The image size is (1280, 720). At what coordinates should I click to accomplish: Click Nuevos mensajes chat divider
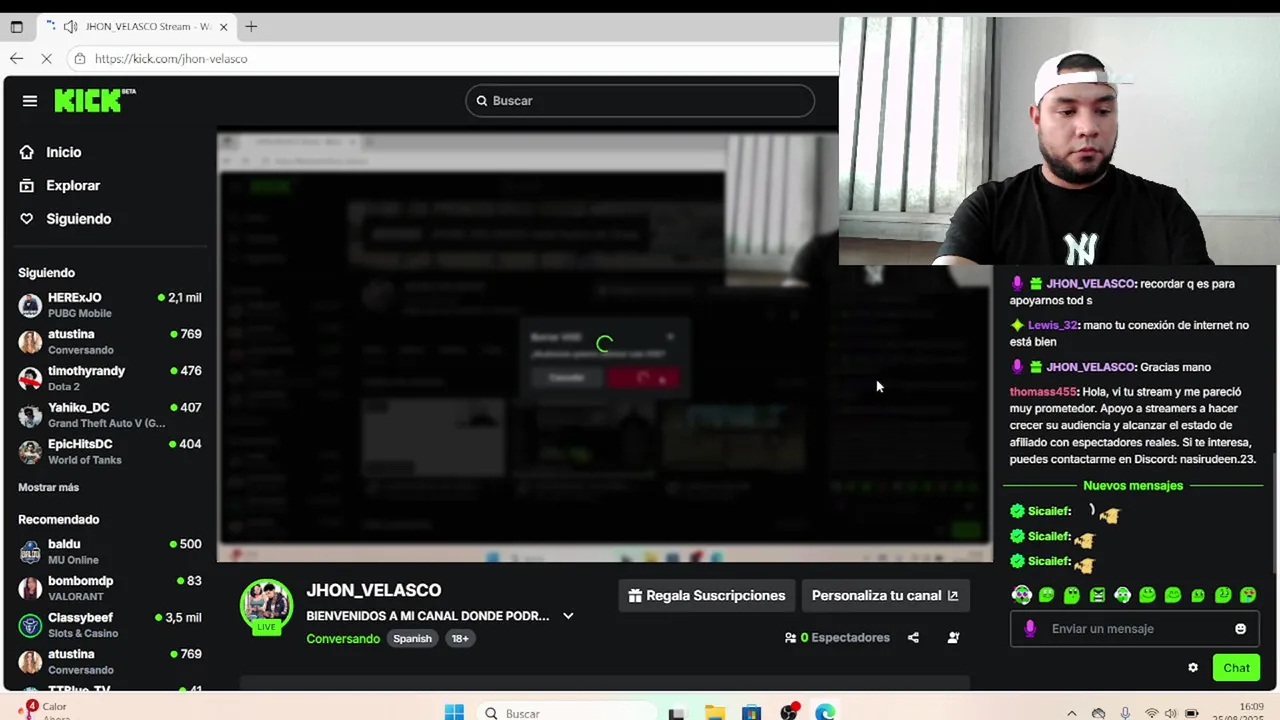1133,485
